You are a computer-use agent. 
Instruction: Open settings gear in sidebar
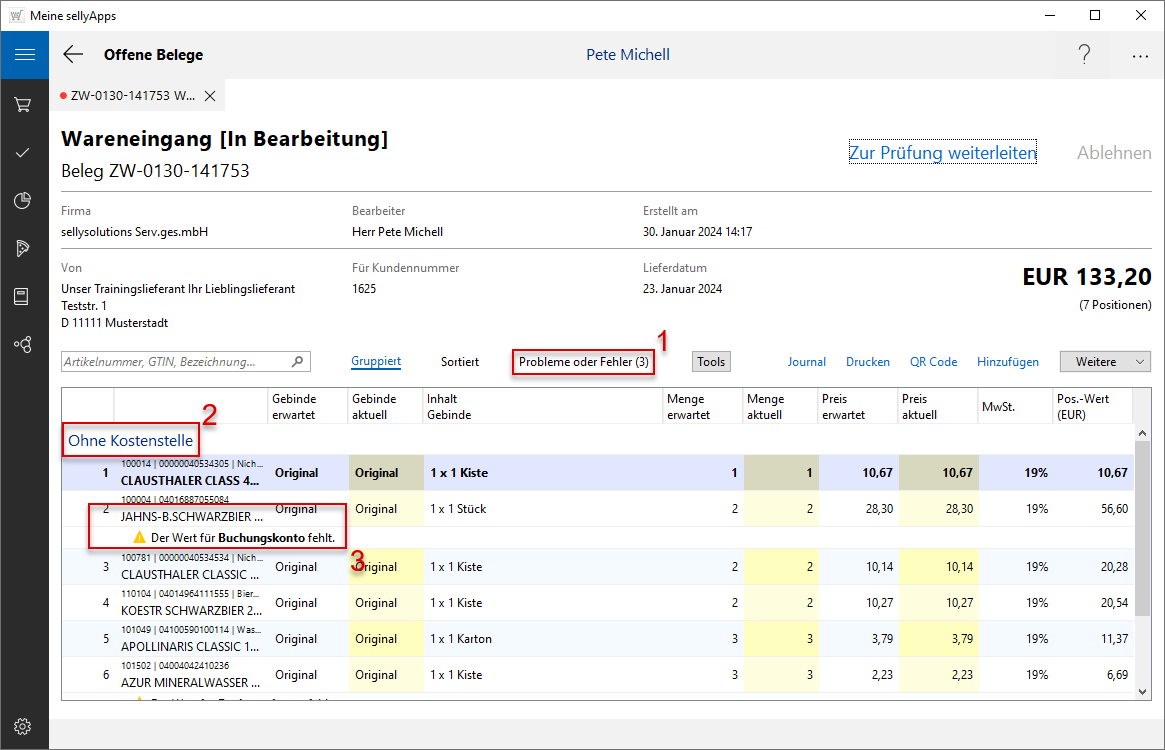23,726
